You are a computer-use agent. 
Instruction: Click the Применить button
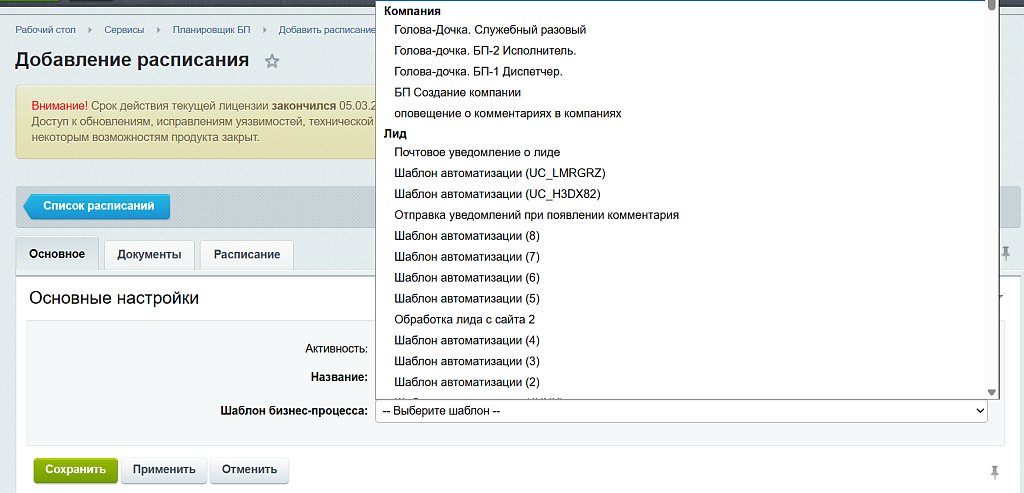click(164, 469)
